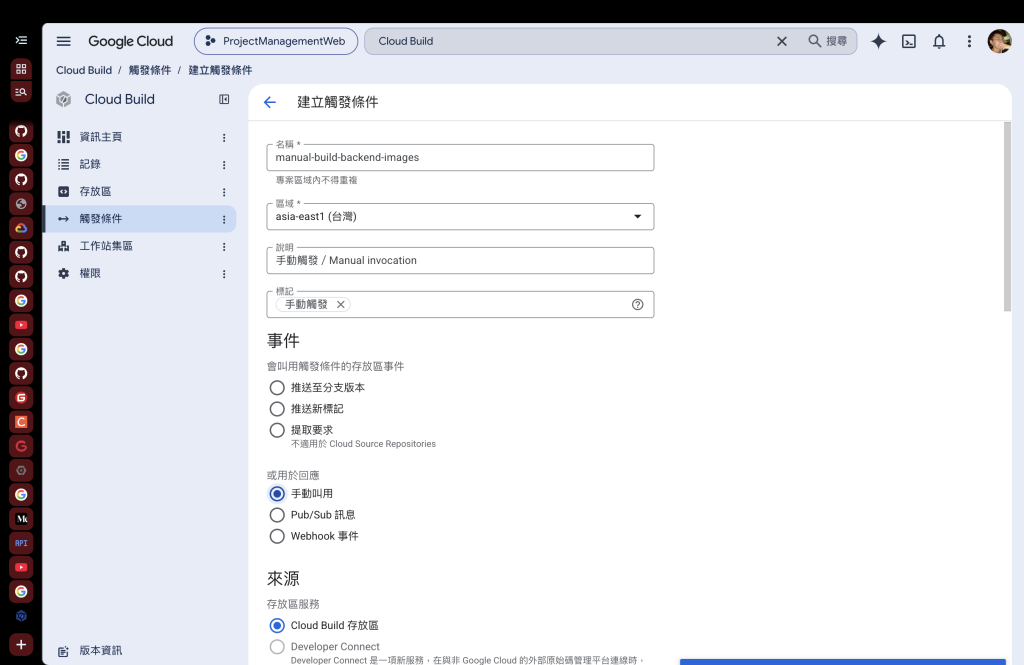This screenshot has height=665, width=1024.
Task: Click the Cloud Build breadcrumb link
Action: (84, 70)
